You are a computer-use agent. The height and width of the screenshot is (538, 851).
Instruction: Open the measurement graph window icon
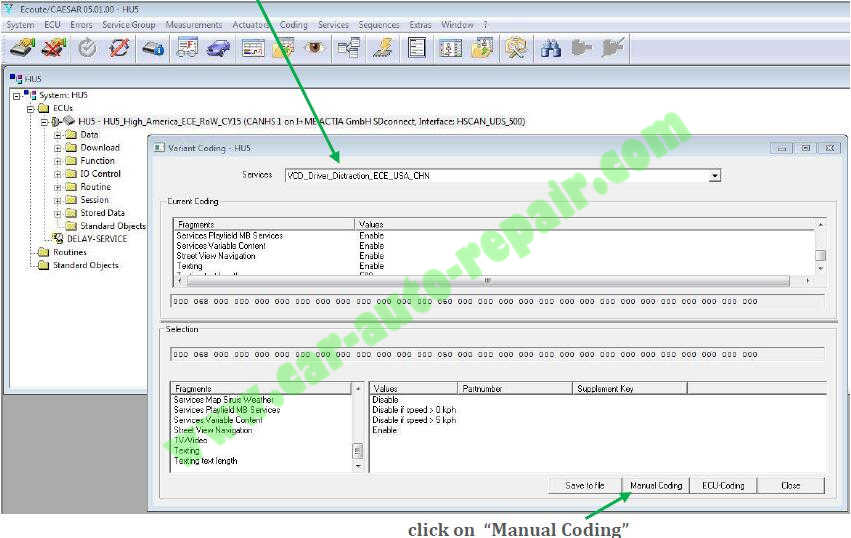[x=253, y=49]
